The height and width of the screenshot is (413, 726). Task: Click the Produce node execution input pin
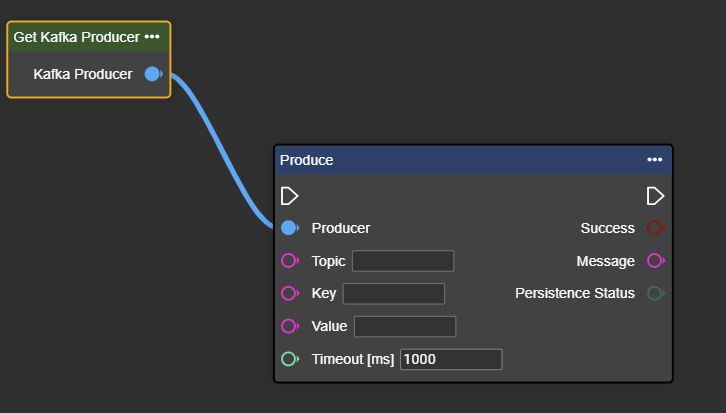tap(289, 195)
